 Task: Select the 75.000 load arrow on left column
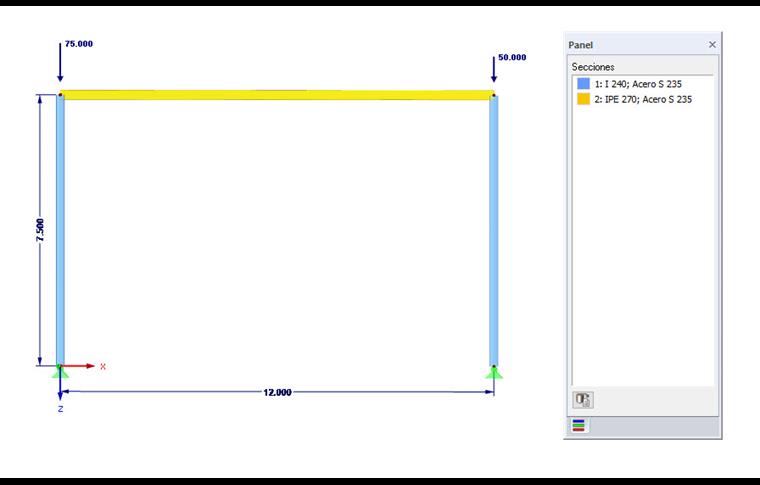60,62
